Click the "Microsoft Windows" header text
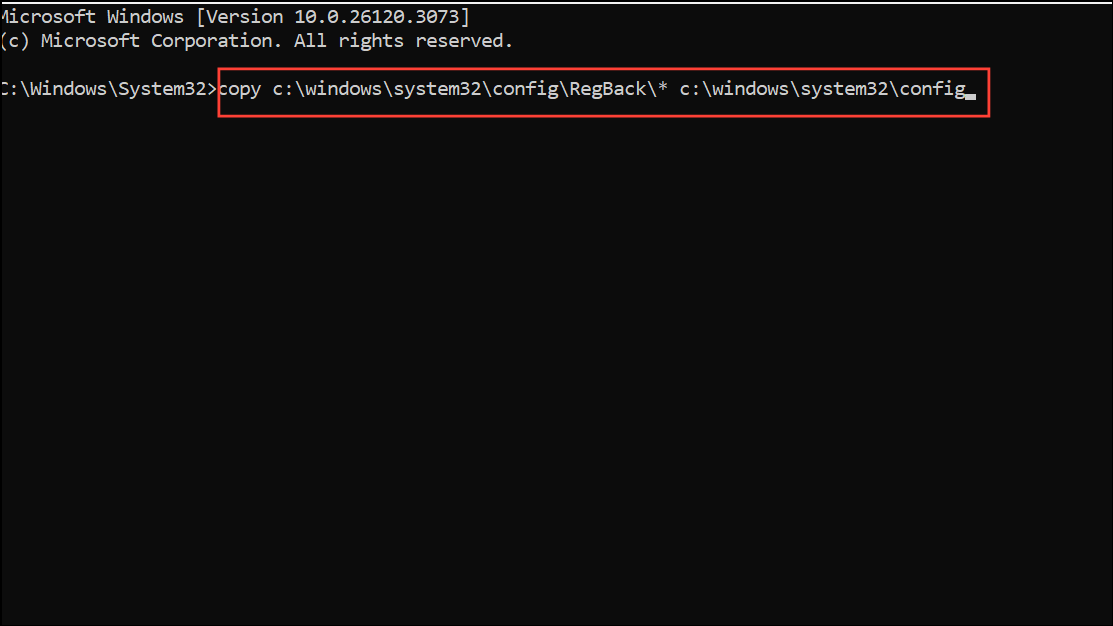Screen dimensions: 1113x626 [92, 16]
